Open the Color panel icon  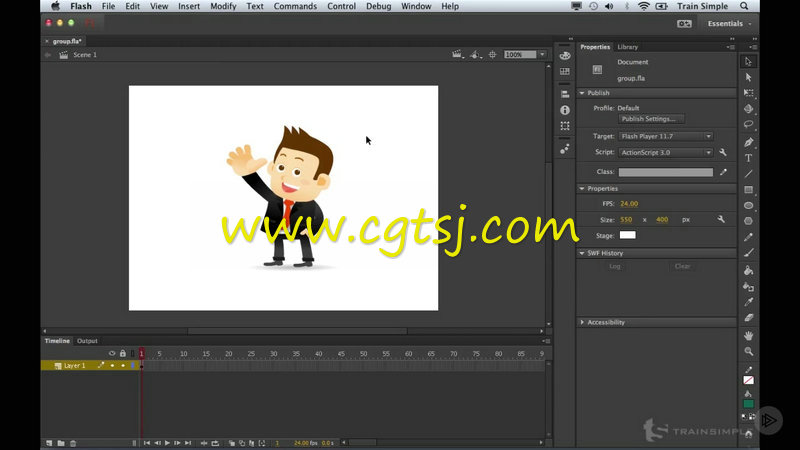[x=564, y=56]
